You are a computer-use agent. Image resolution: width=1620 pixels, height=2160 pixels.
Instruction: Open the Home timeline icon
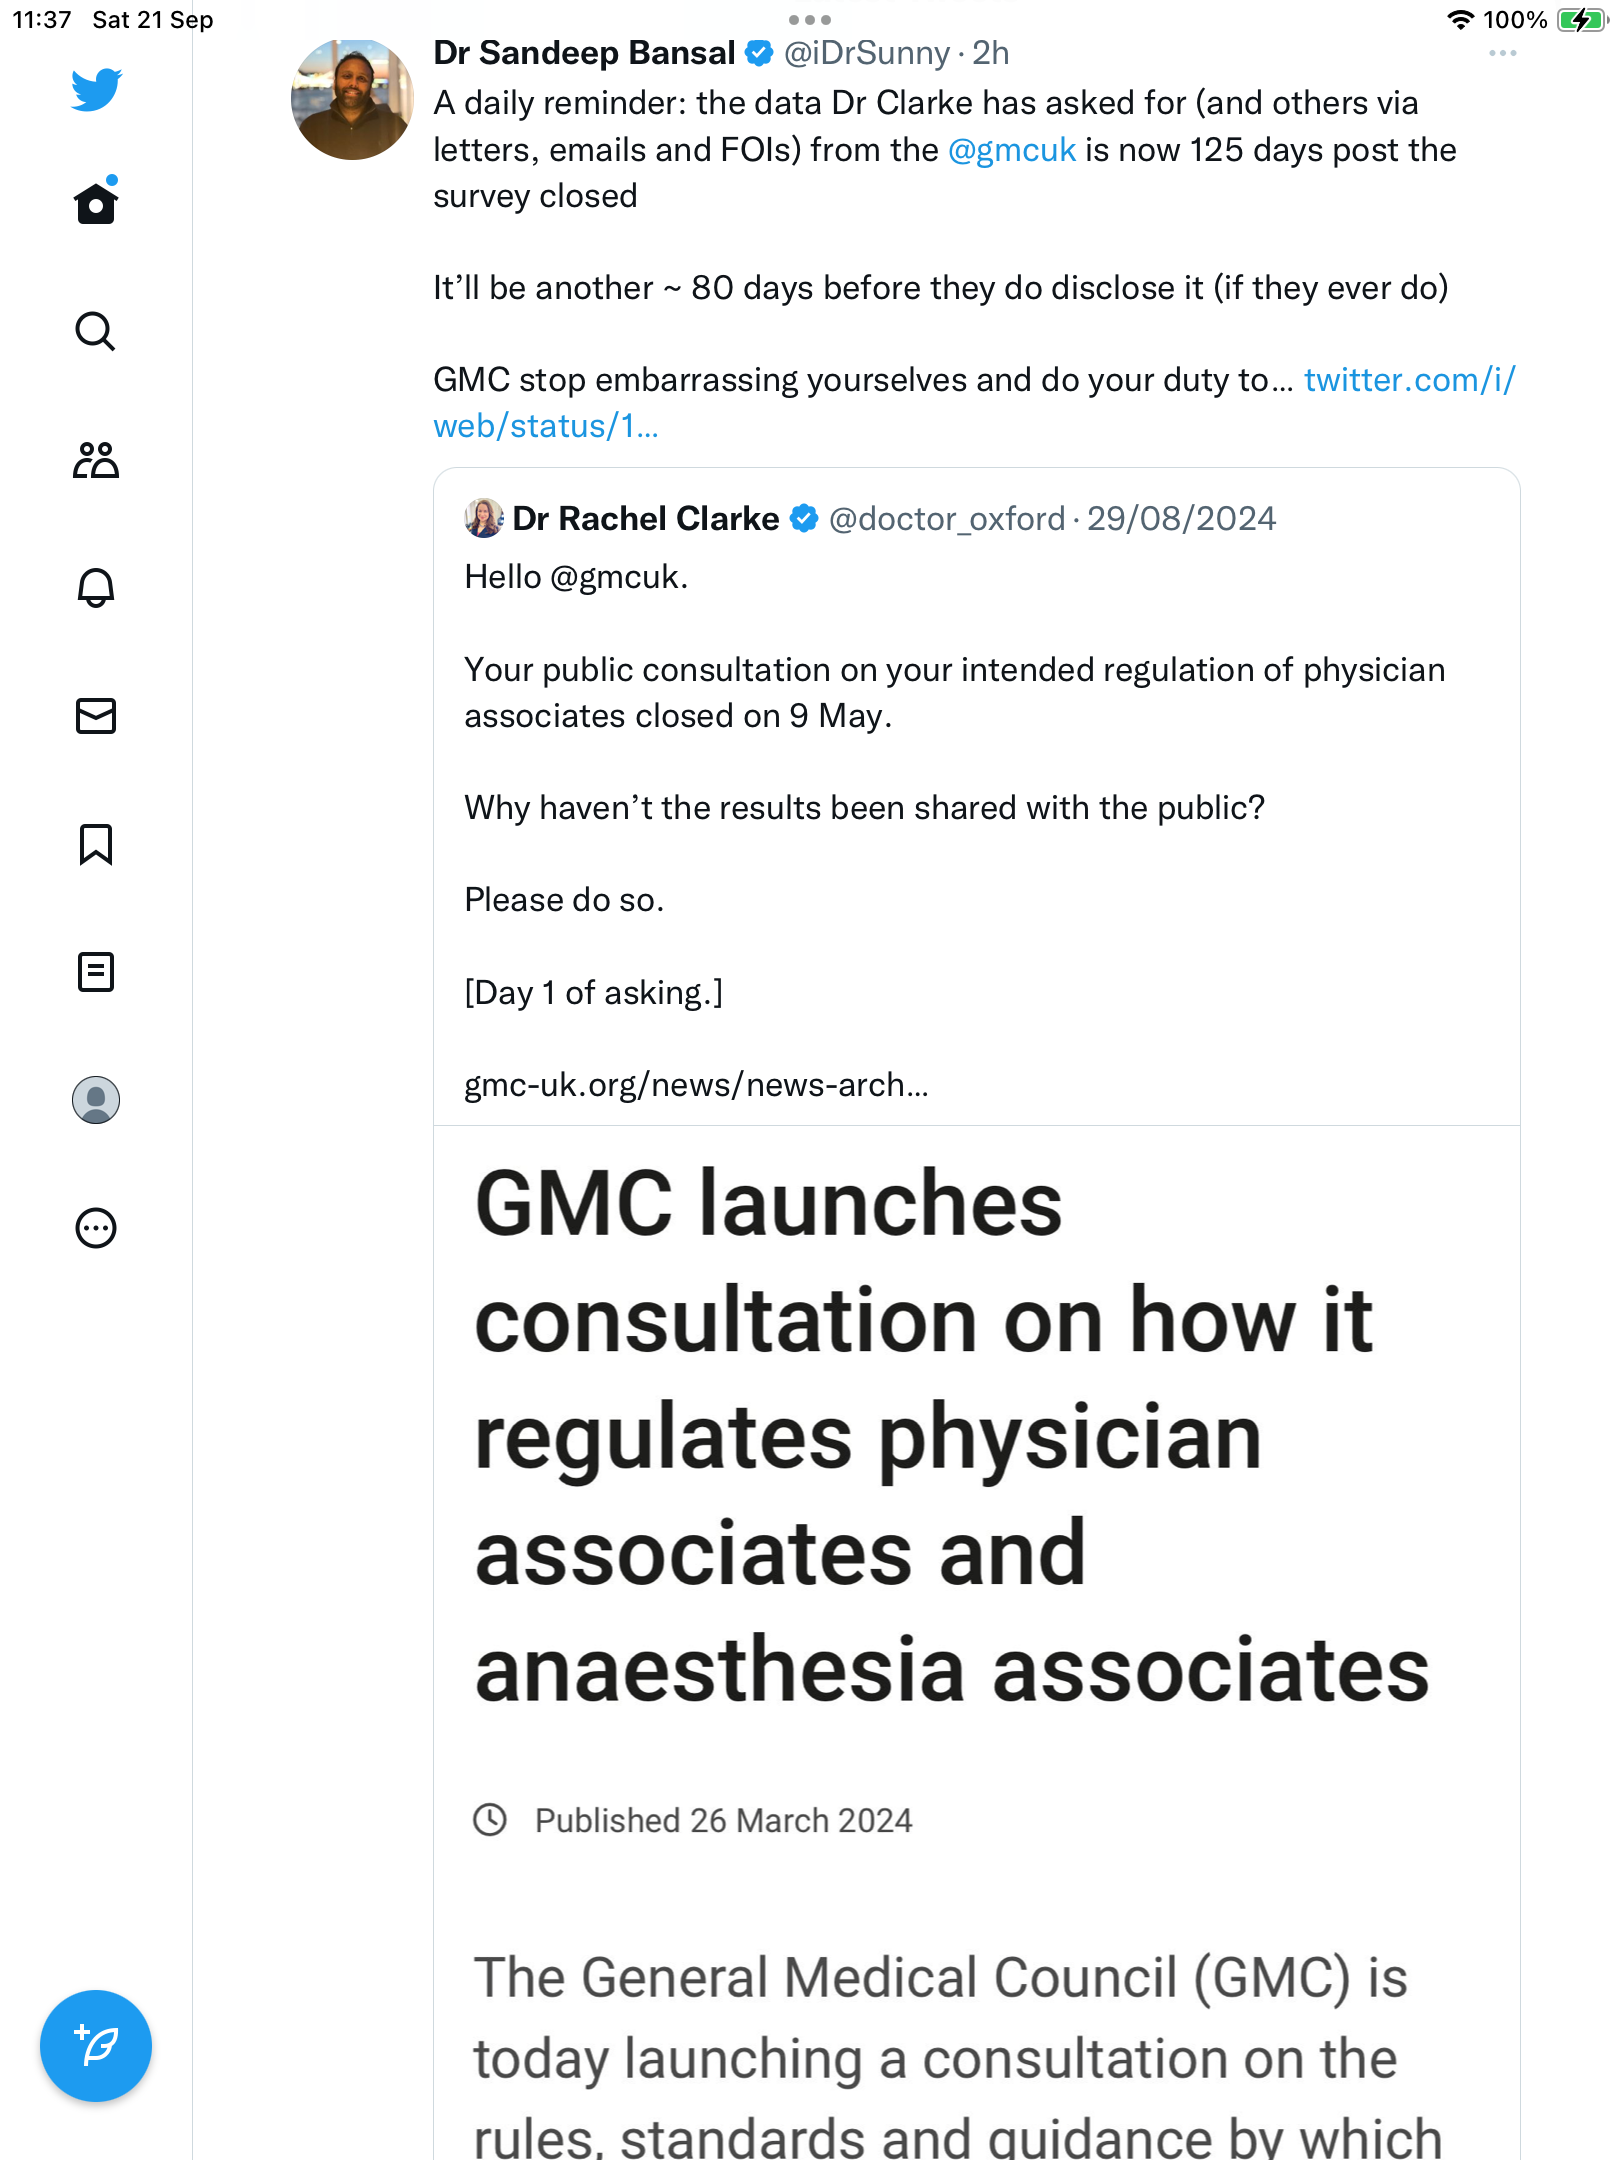(x=96, y=202)
